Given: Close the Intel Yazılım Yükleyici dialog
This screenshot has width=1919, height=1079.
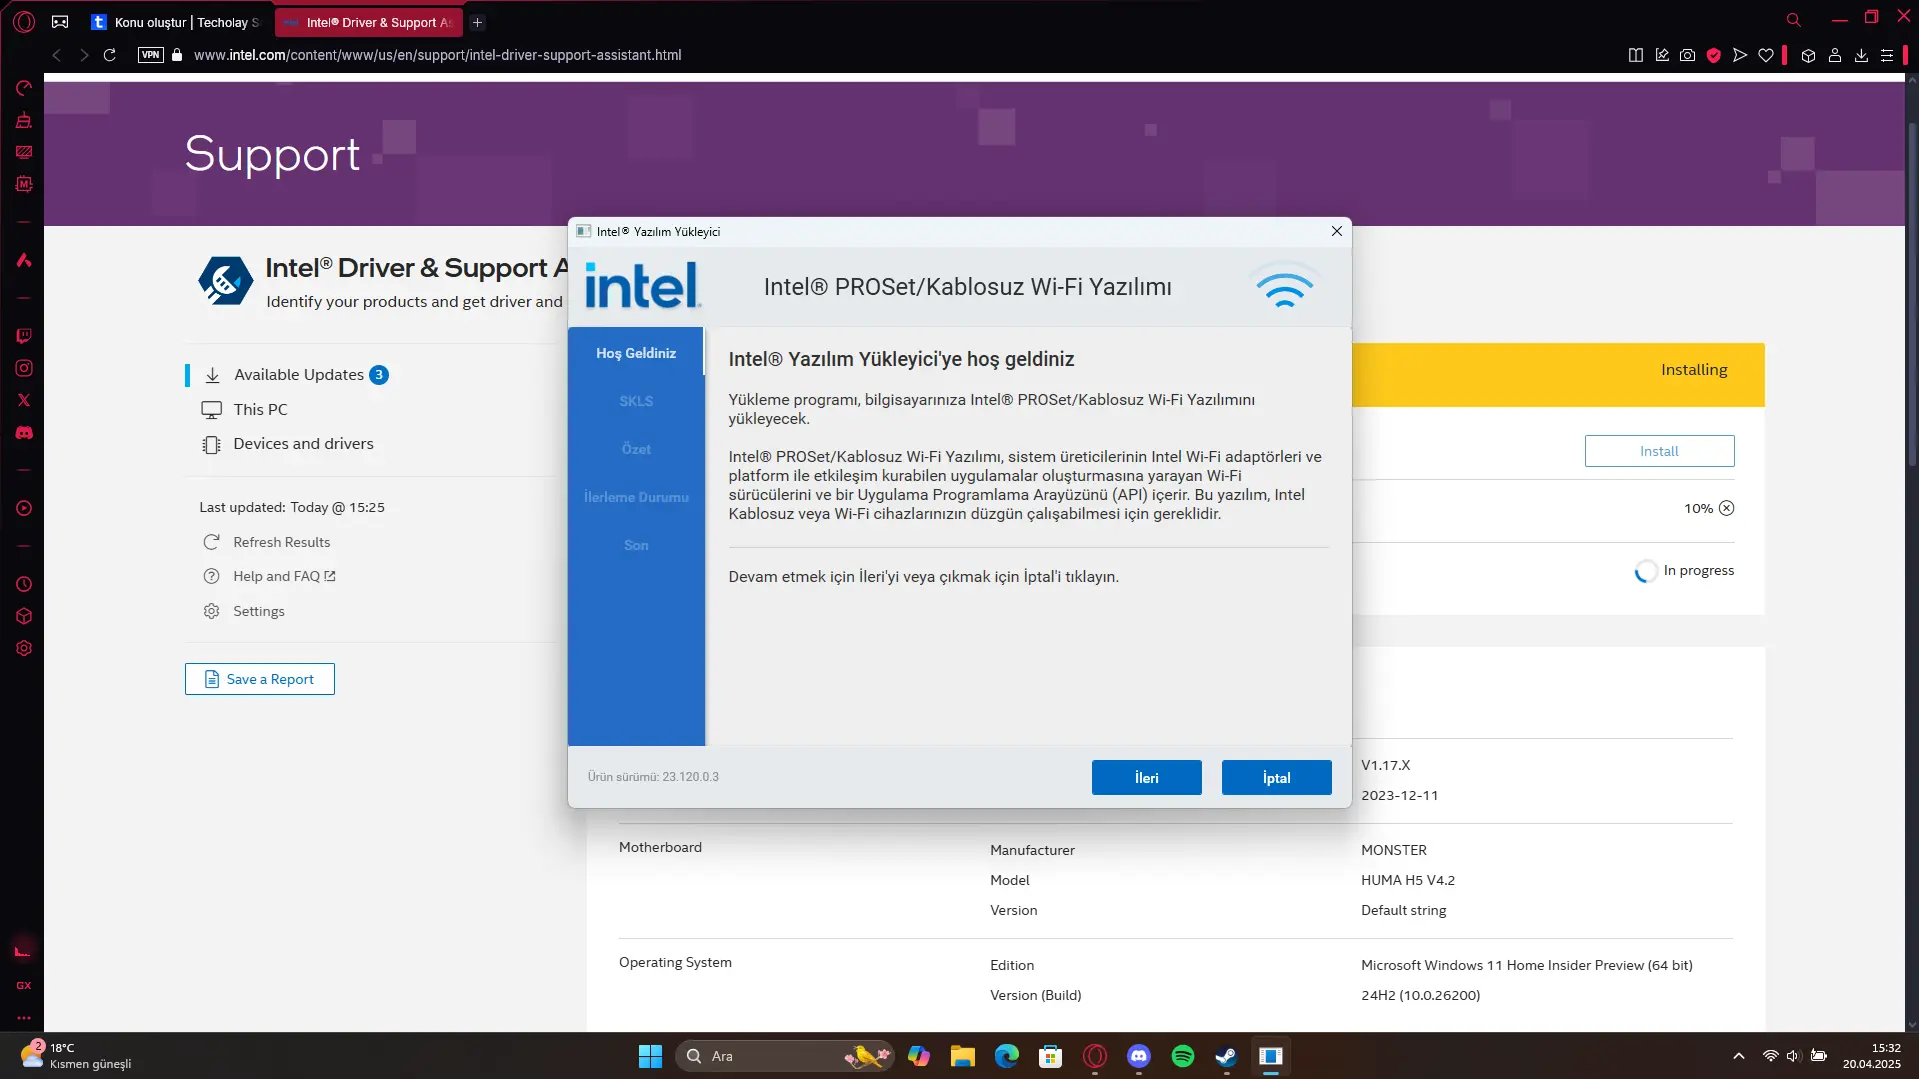Looking at the screenshot, I should 1336,231.
